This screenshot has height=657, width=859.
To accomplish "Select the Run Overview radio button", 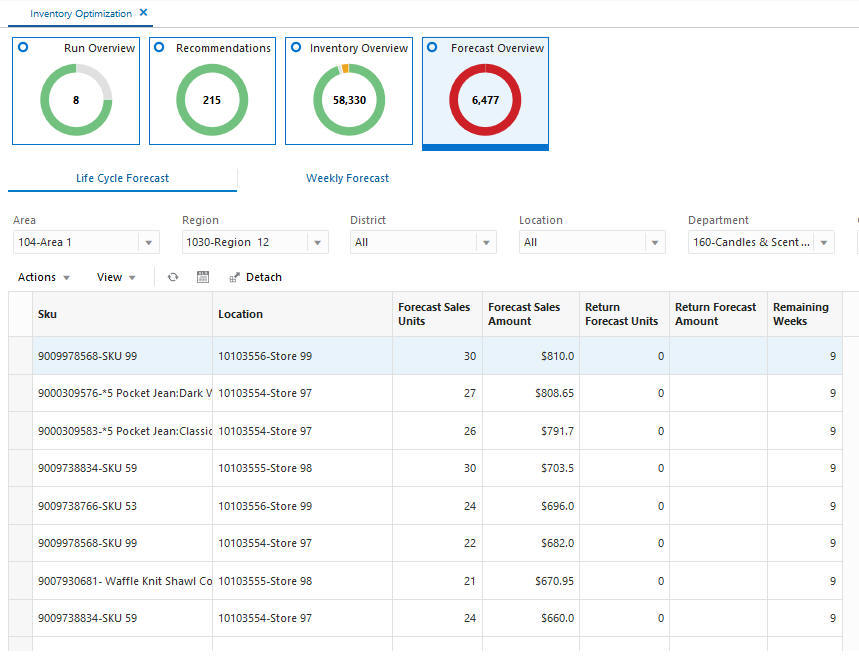I will 23,47.
